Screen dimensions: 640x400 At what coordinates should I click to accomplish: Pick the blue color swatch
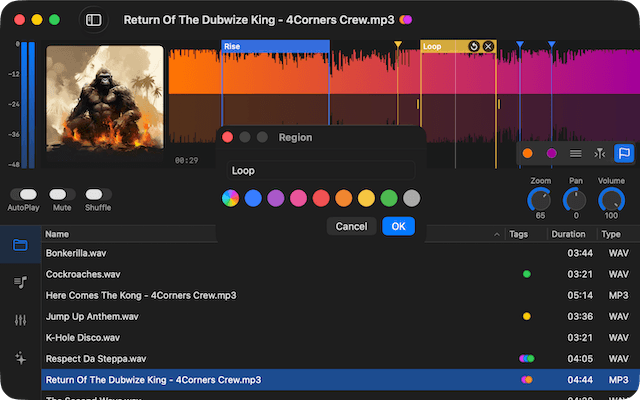tap(253, 198)
